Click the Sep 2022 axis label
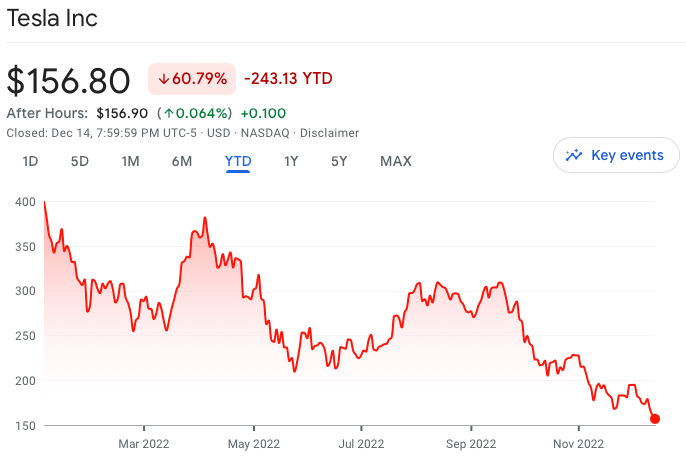The width and height of the screenshot is (686, 458). tap(470, 443)
